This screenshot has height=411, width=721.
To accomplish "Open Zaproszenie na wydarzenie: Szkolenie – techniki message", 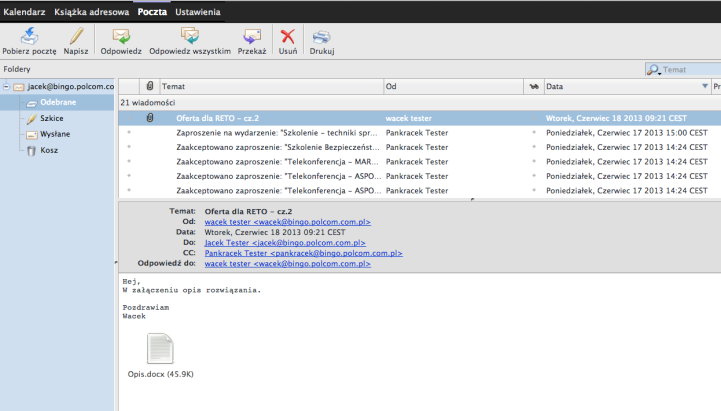I will point(277,133).
